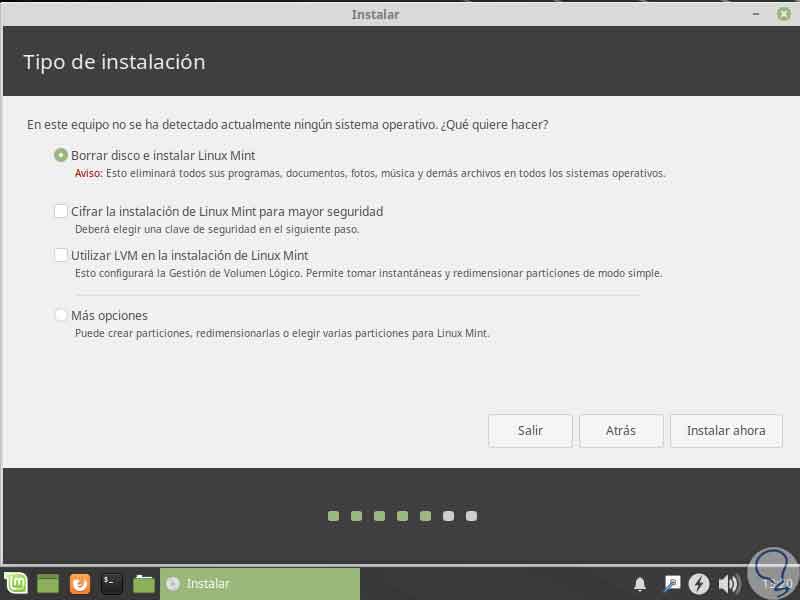The height and width of the screenshot is (600, 800).
Task: Go back with the Atrás button
Action: click(x=621, y=431)
